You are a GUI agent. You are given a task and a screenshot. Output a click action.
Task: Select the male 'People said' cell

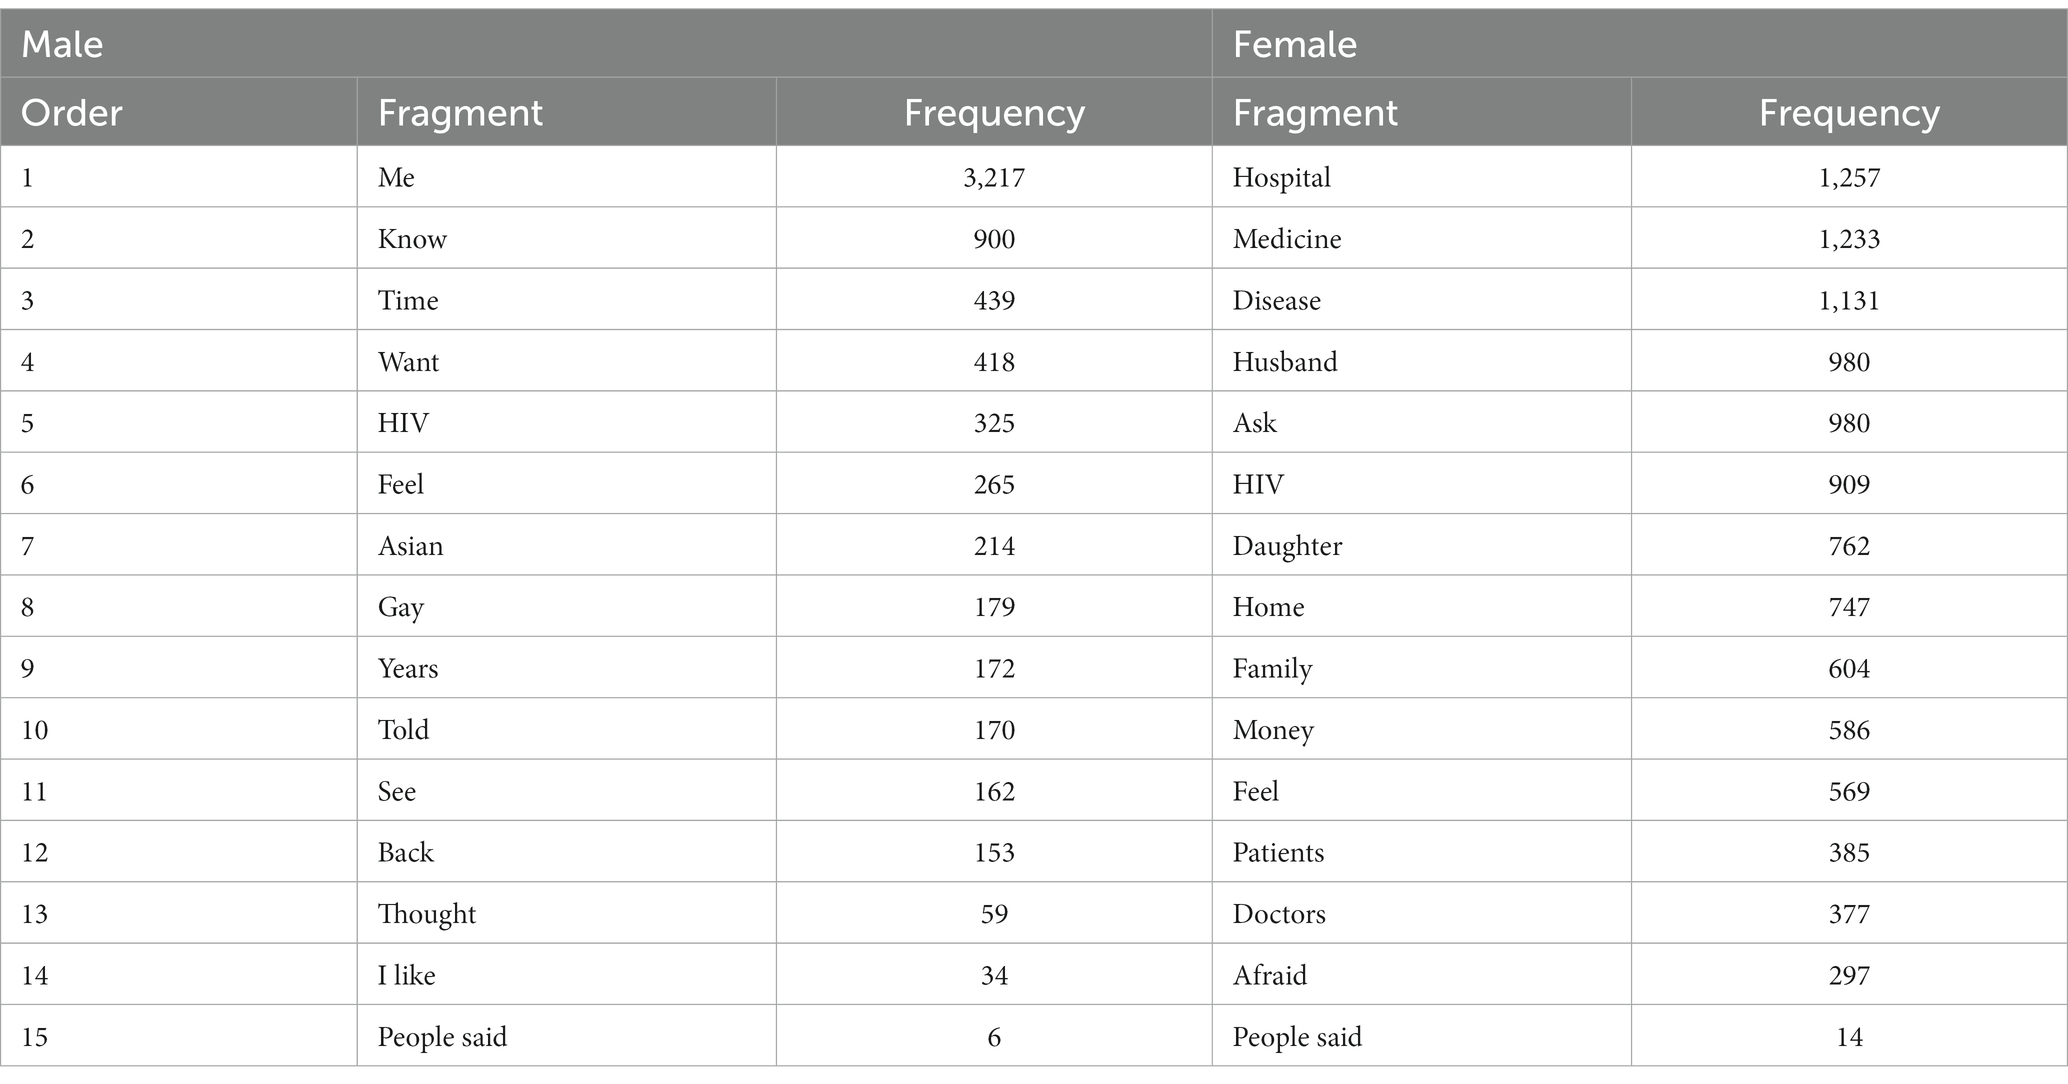click(x=566, y=1036)
